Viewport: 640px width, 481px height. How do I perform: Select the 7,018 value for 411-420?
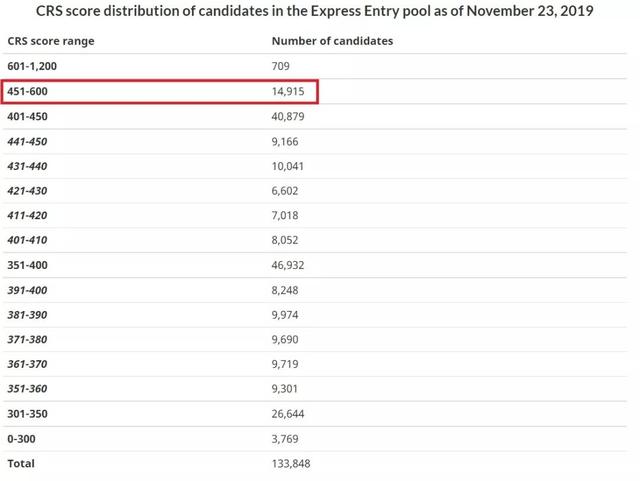pos(285,215)
